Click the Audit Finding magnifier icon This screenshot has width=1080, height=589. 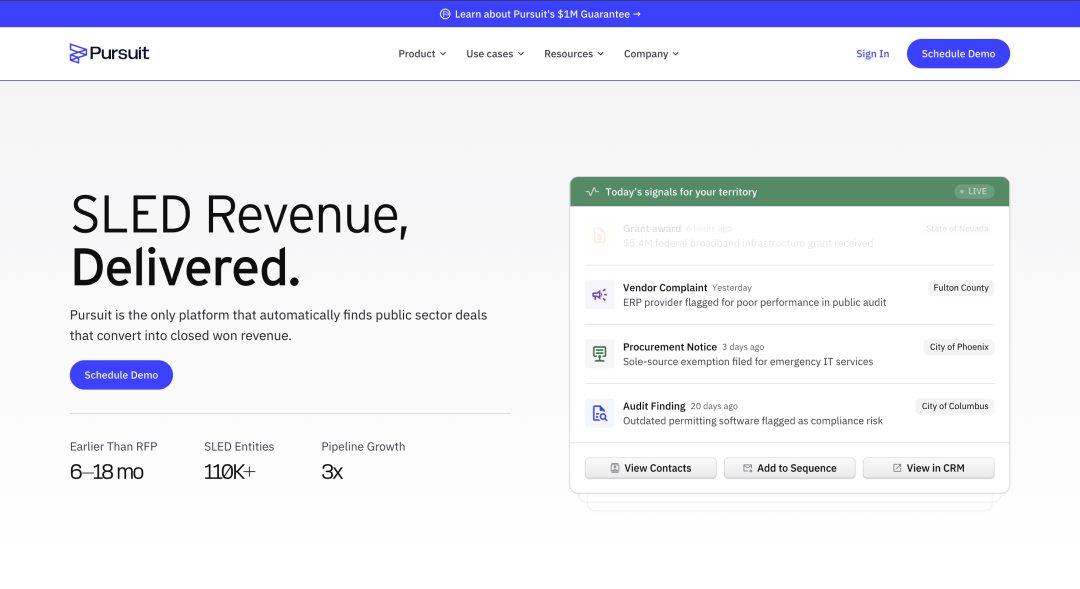click(599, 413)
